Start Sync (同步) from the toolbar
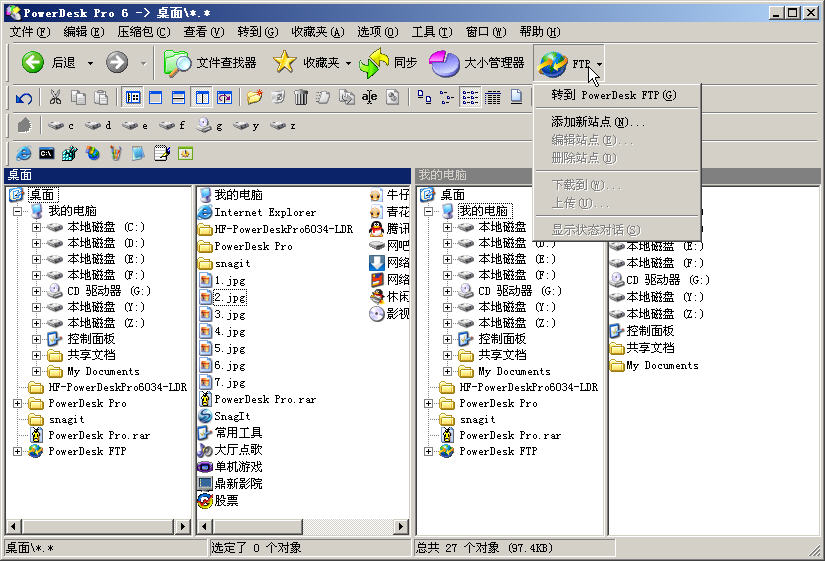Screen dimensions: 825x561 coord(388,63)
